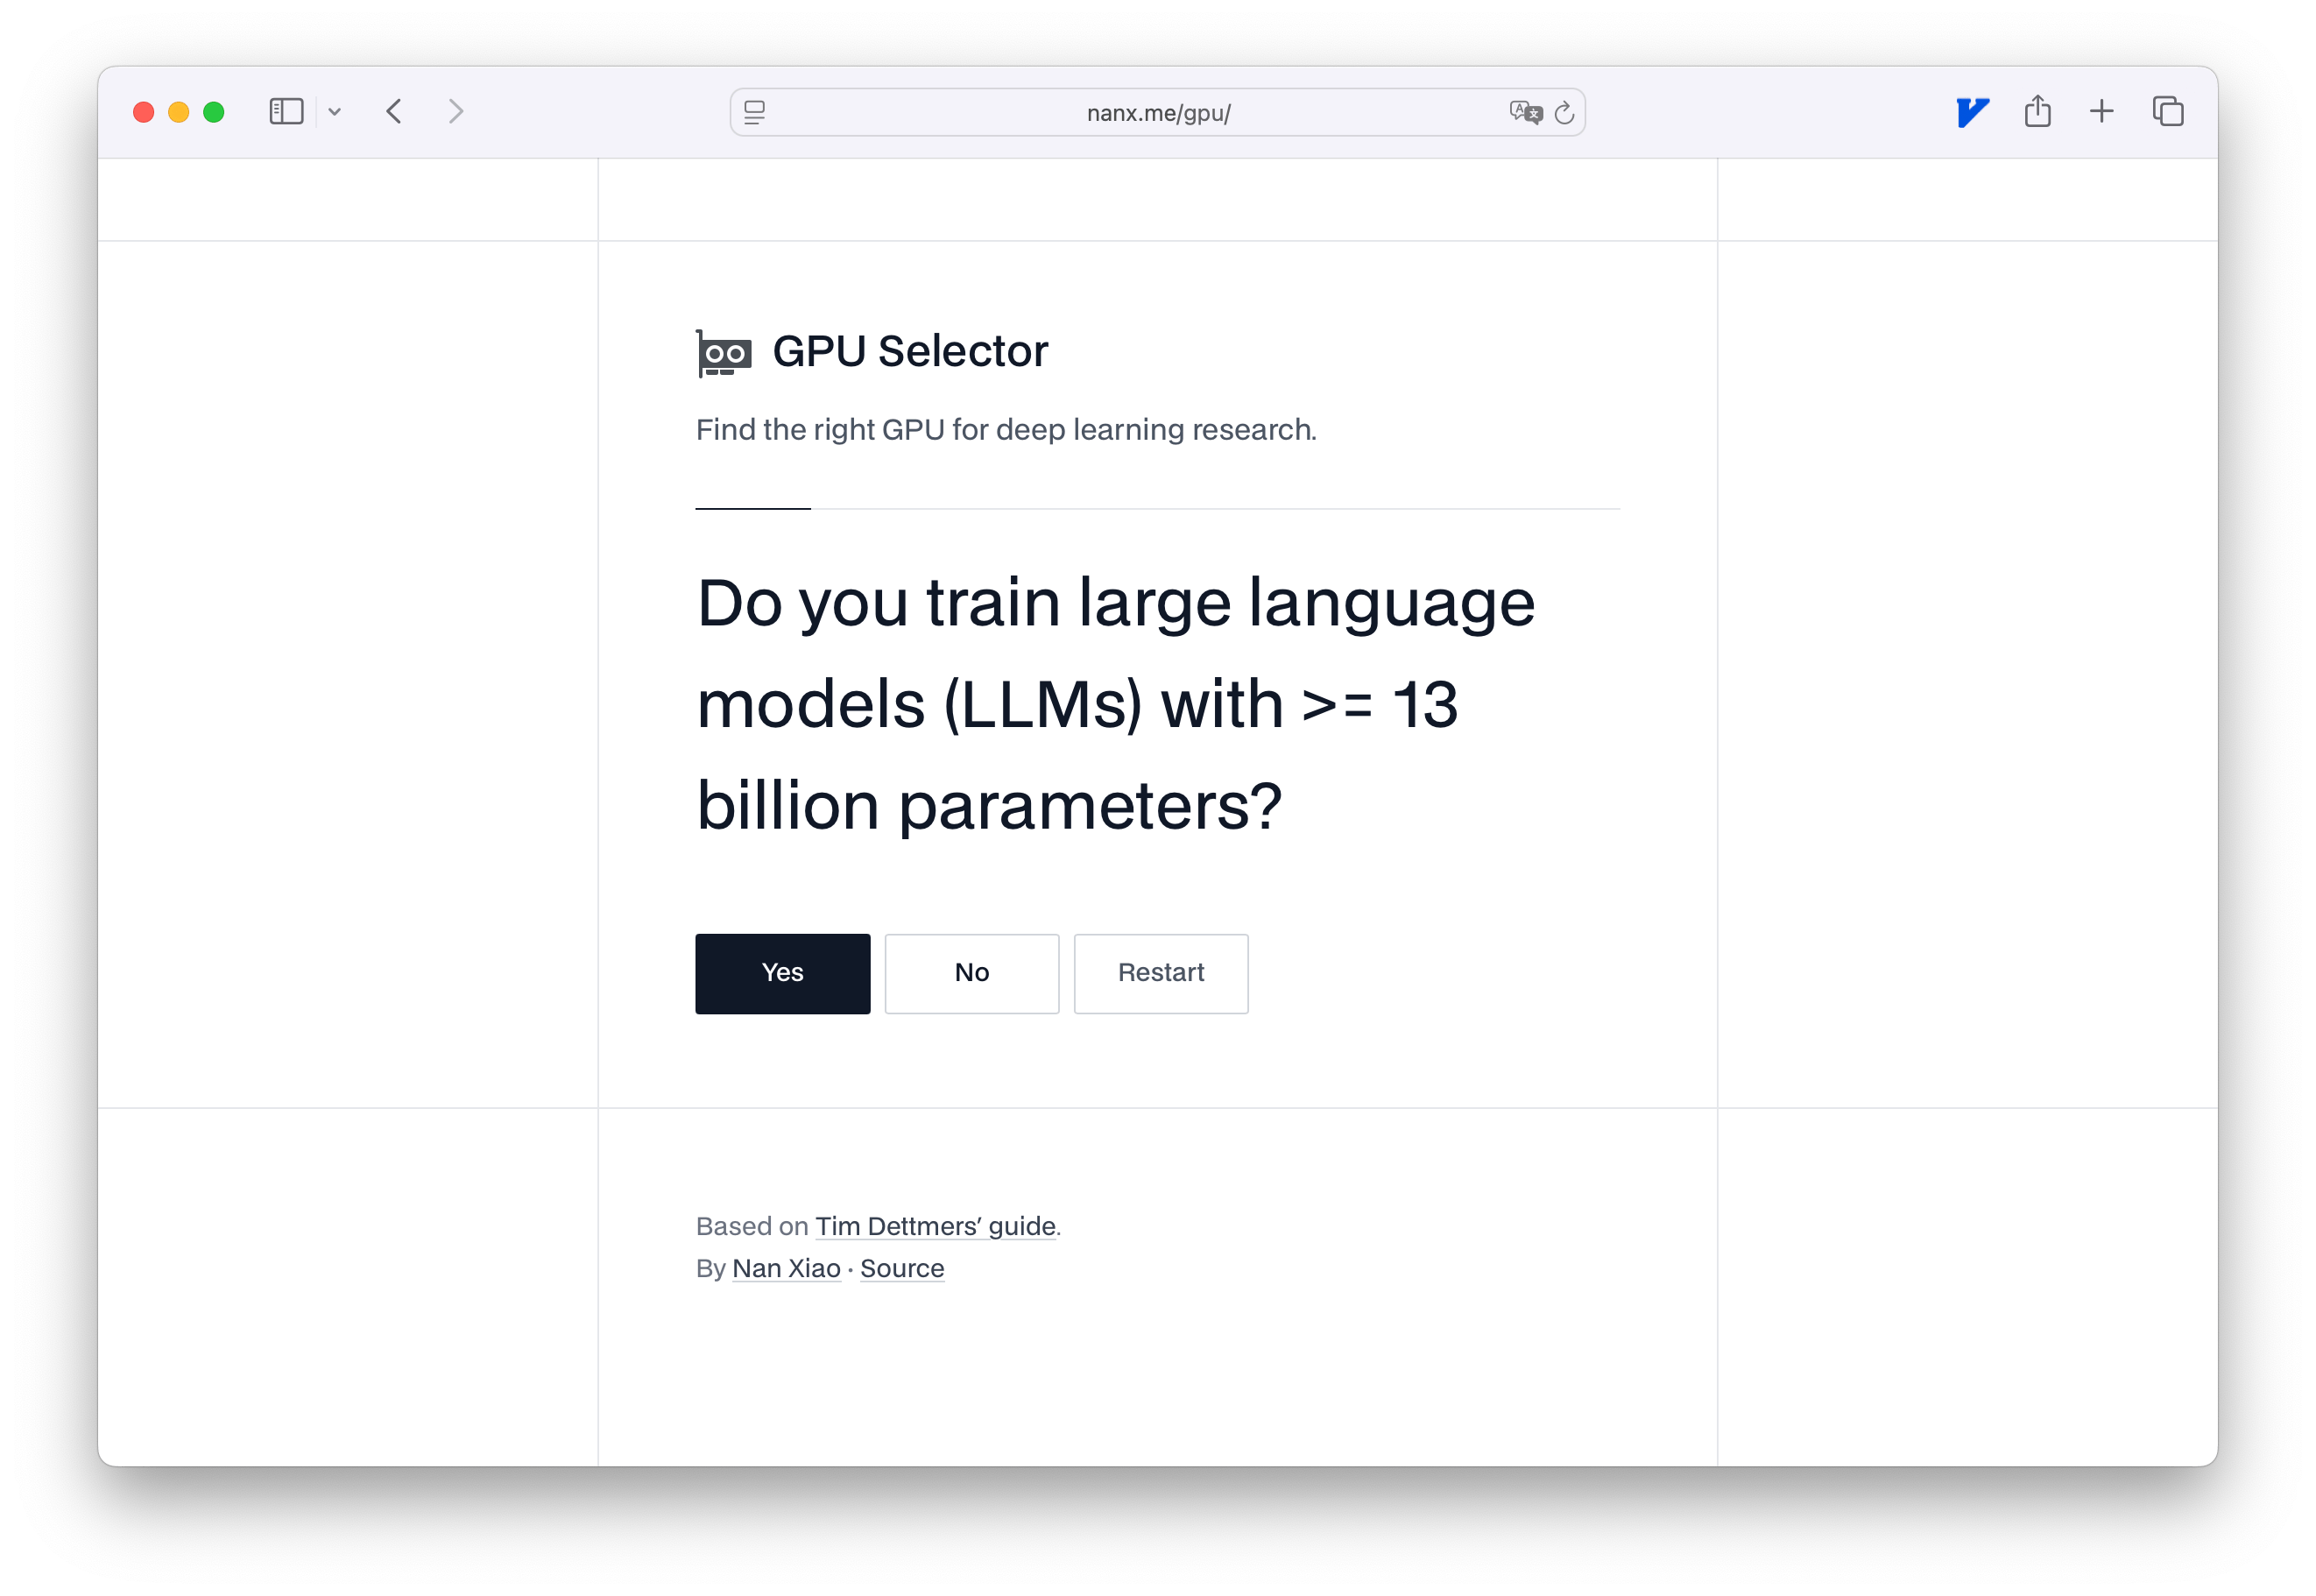This screenshot has height=1596, width=2316.
Task: Click the nanx.me/gpu/ address bar
Action: [1157, 112]
